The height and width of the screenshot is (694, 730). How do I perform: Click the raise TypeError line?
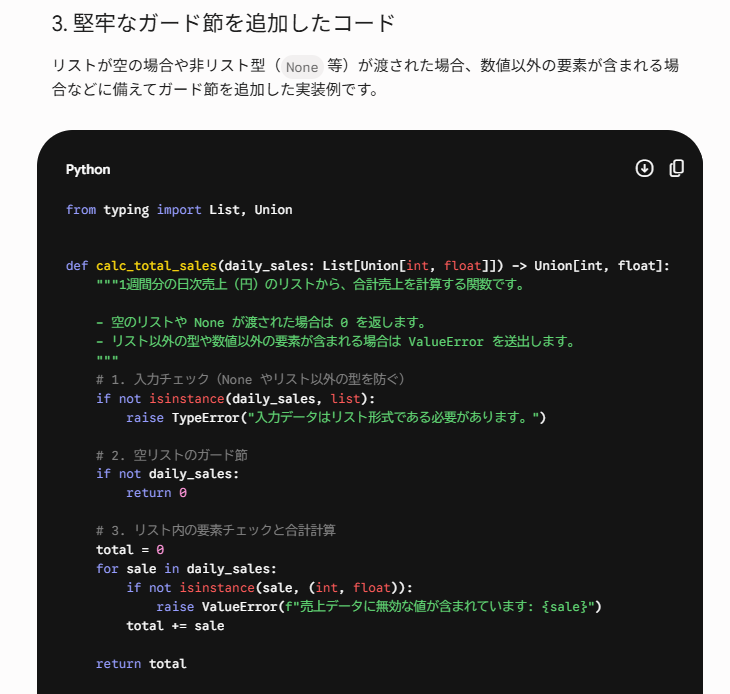click(x=336, y=418)
